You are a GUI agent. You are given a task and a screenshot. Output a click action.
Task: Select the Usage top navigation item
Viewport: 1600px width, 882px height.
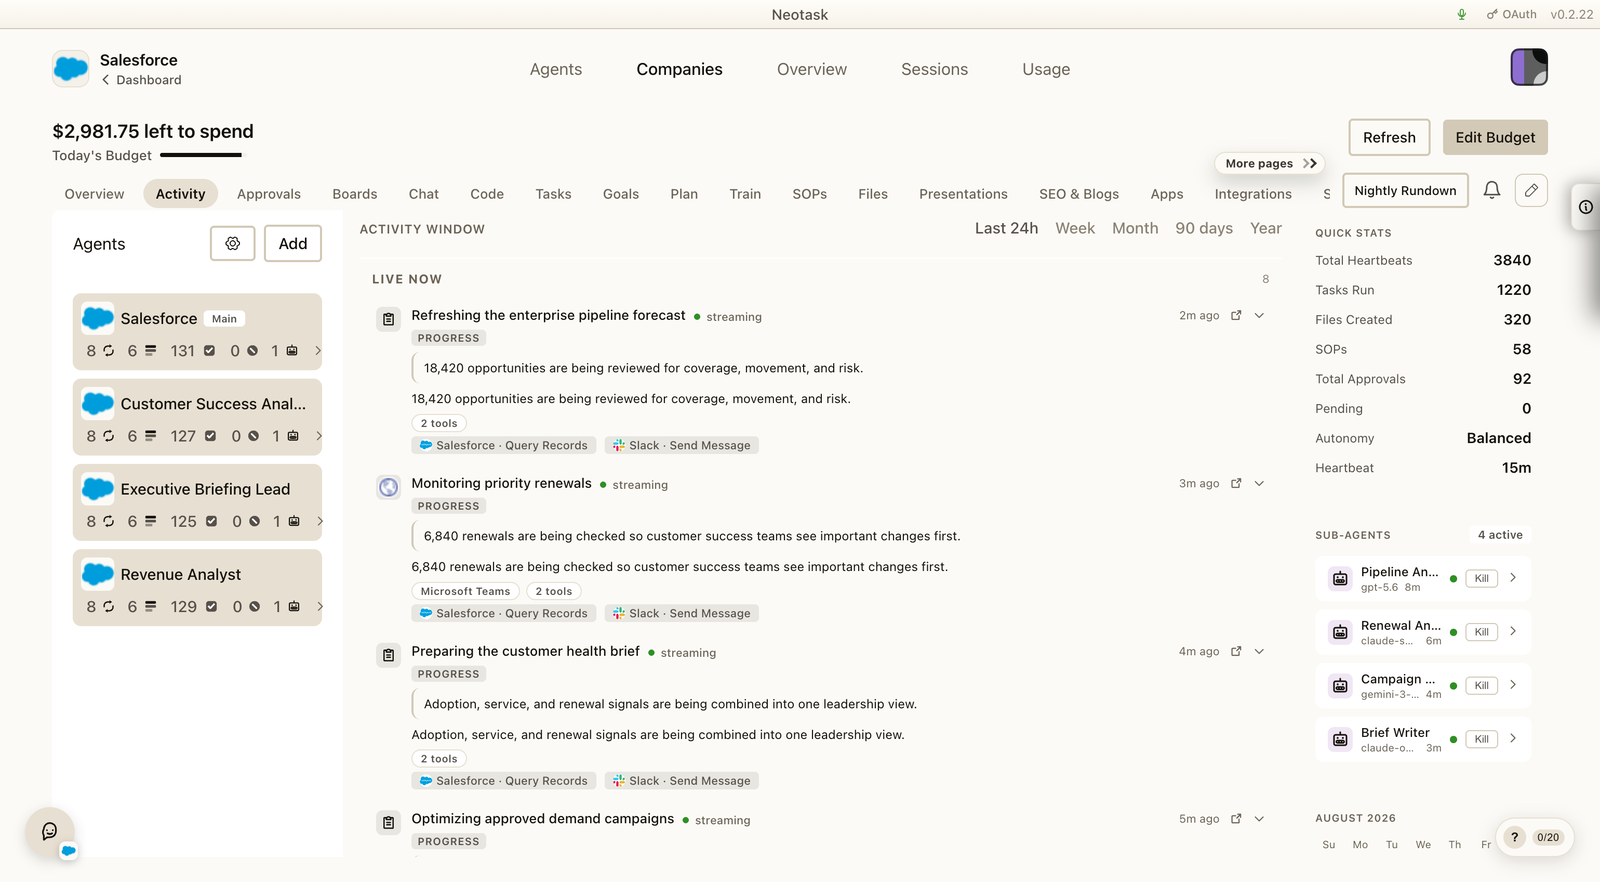[1046, 69]
